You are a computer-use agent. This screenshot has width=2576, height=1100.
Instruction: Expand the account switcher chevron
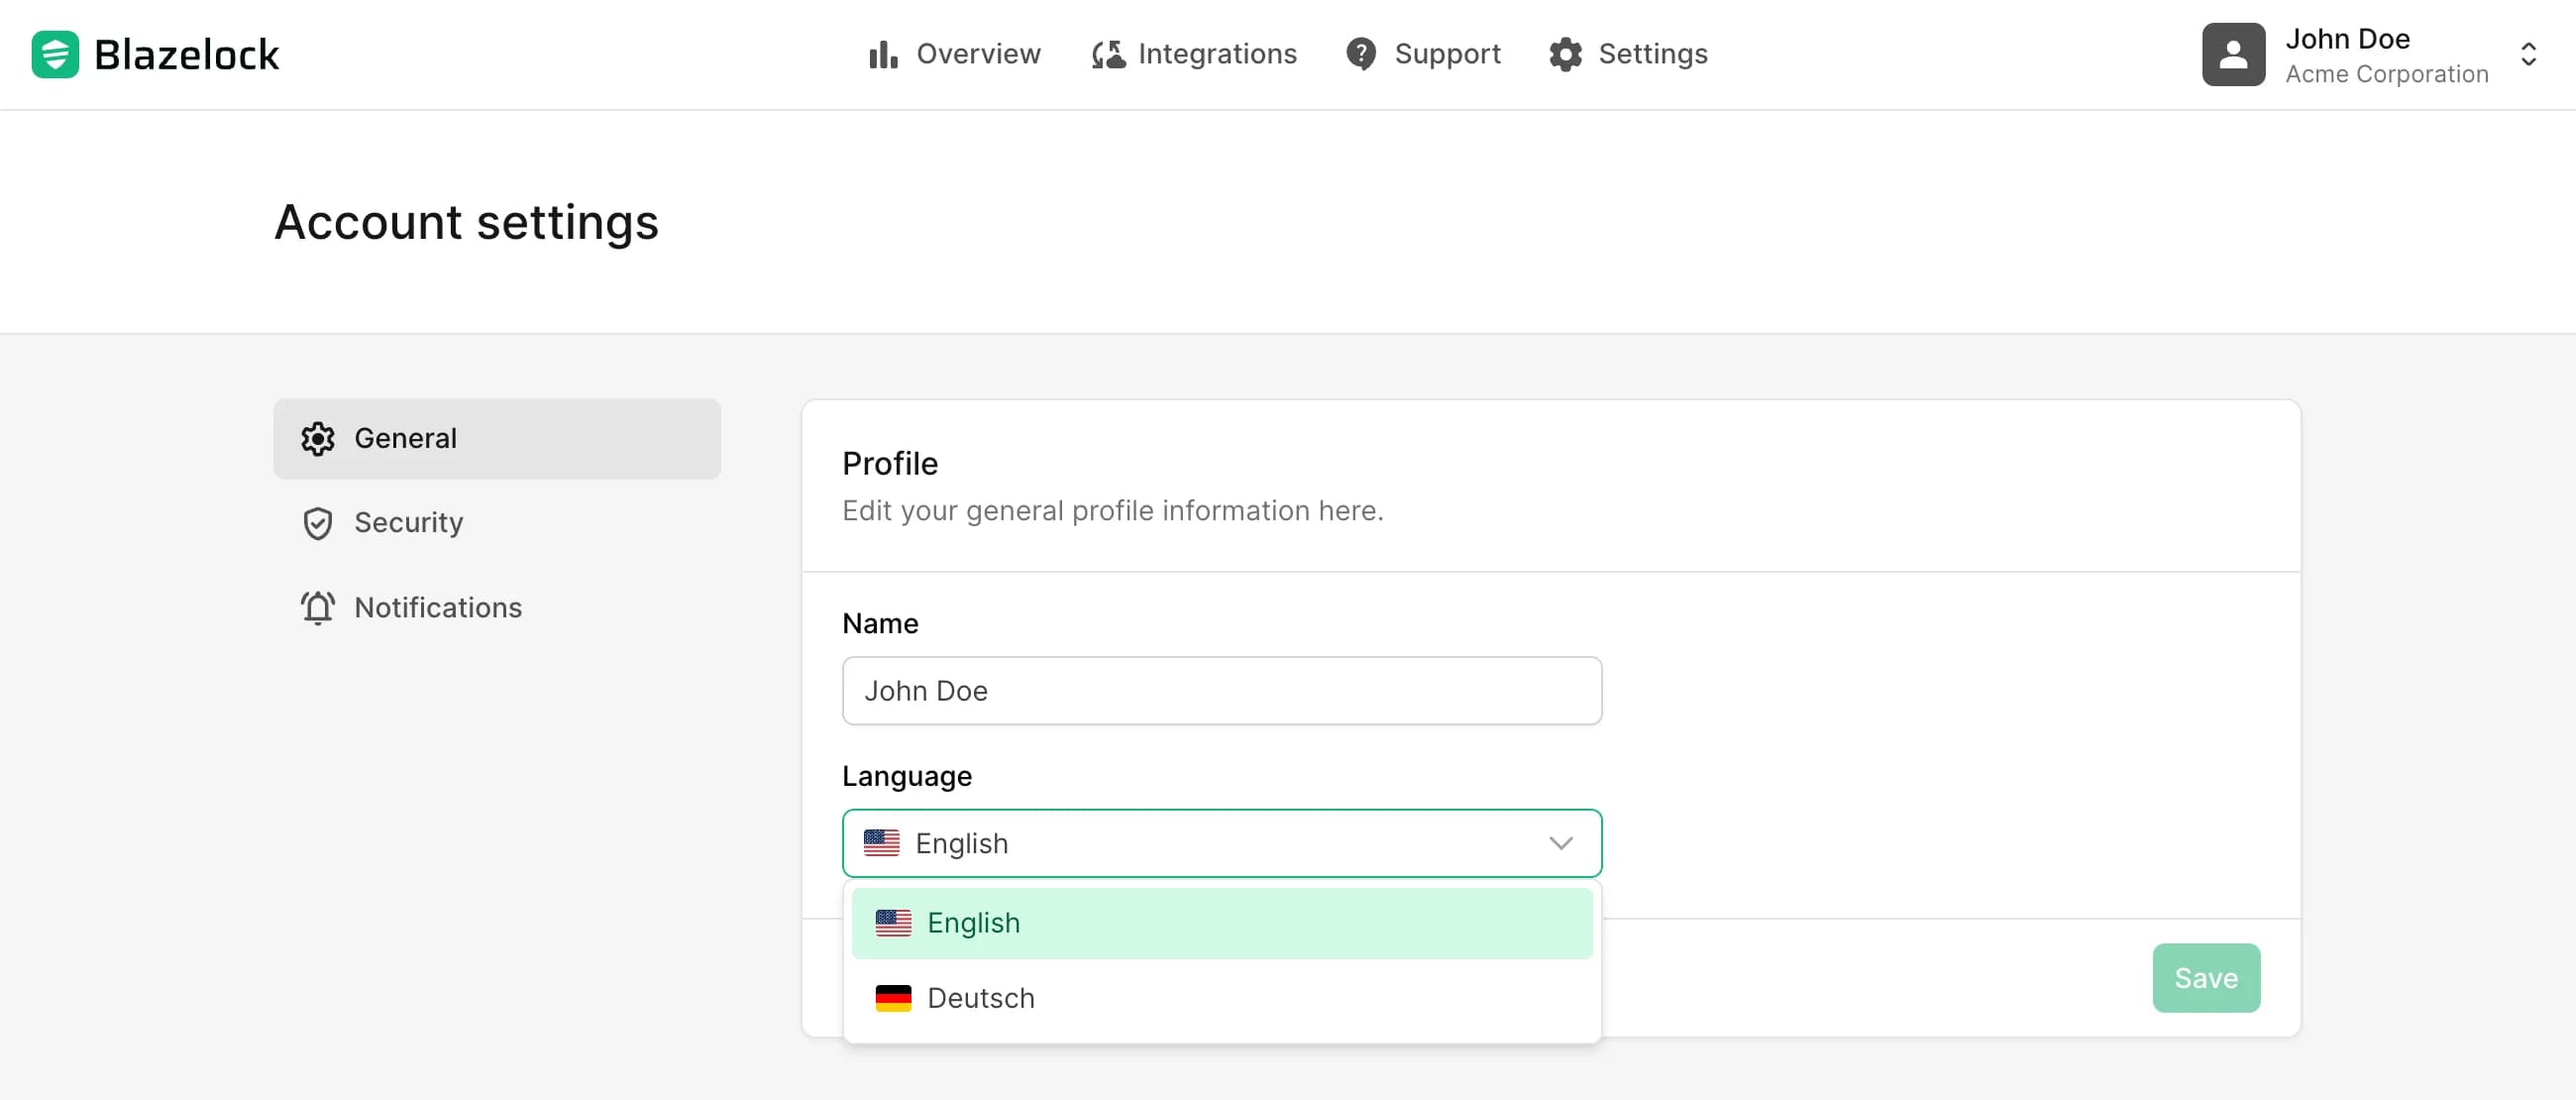click(x=2529, y=55)
